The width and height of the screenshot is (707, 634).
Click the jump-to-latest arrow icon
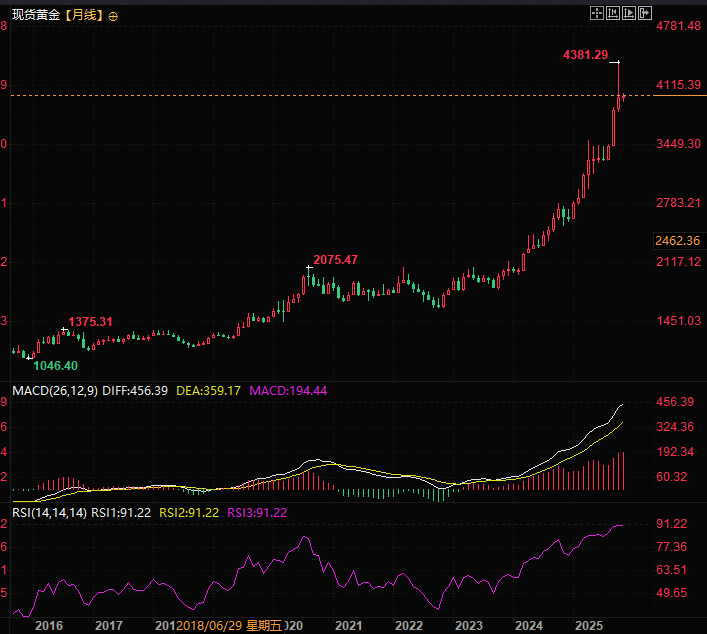[646, 13]
